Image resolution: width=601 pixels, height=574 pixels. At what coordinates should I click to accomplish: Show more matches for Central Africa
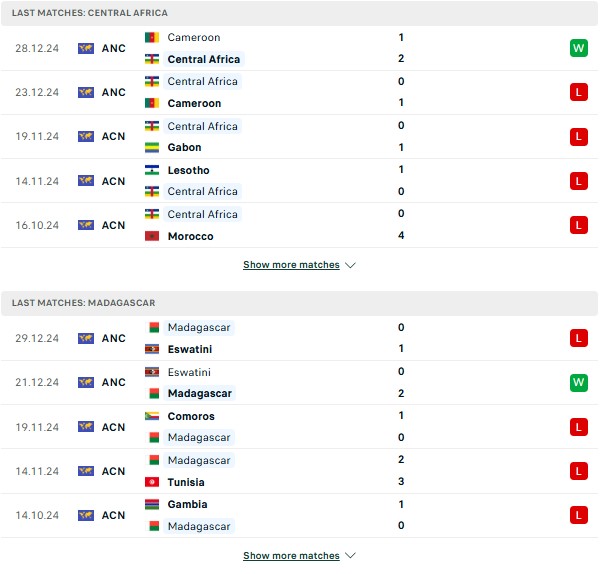291,265
